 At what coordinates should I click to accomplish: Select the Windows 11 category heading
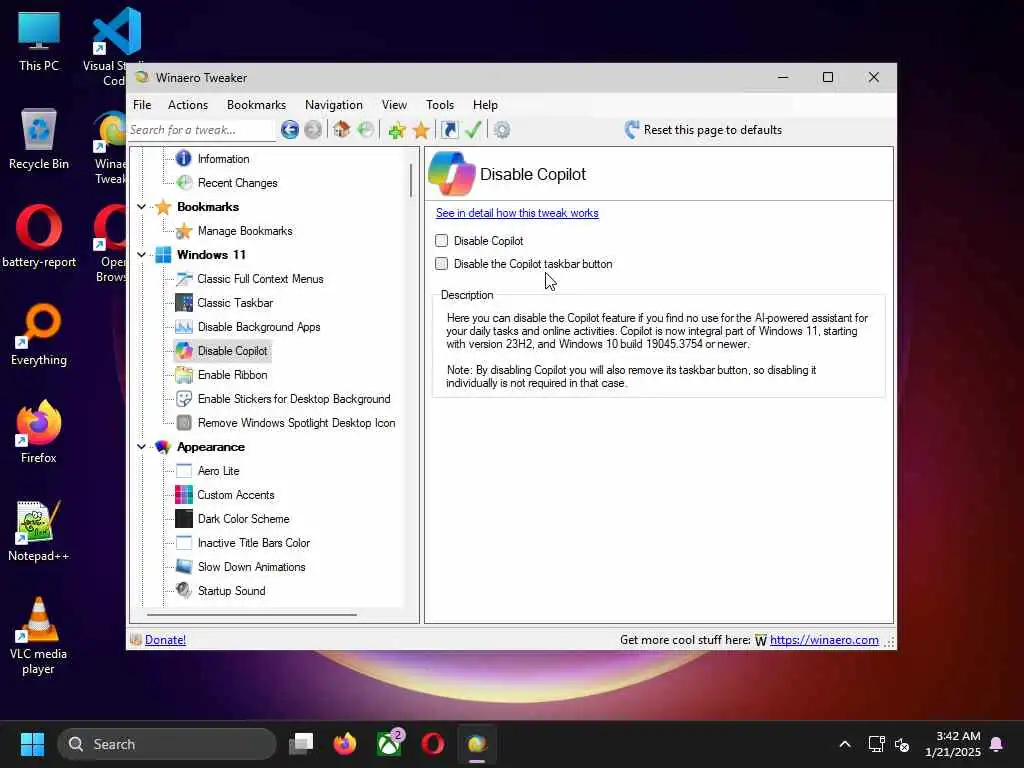(x=211, y=255)
